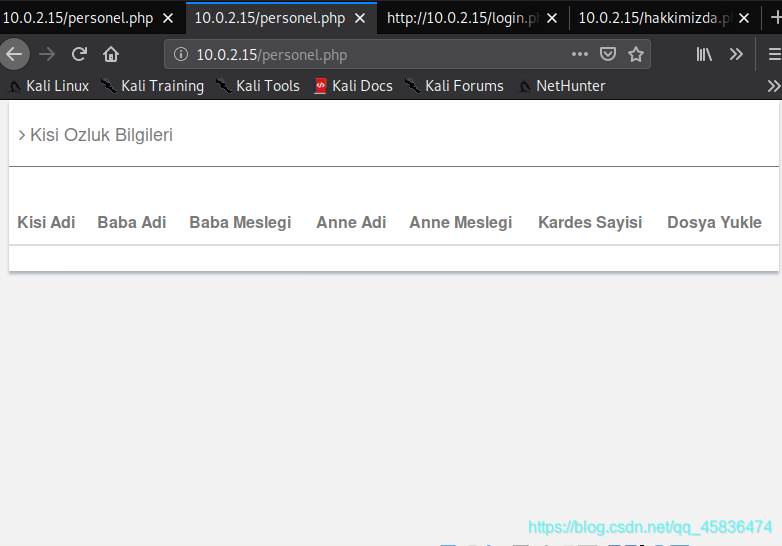The image size is (782, 546).
Task: Close the first personel.php tab
Action: 168,18
